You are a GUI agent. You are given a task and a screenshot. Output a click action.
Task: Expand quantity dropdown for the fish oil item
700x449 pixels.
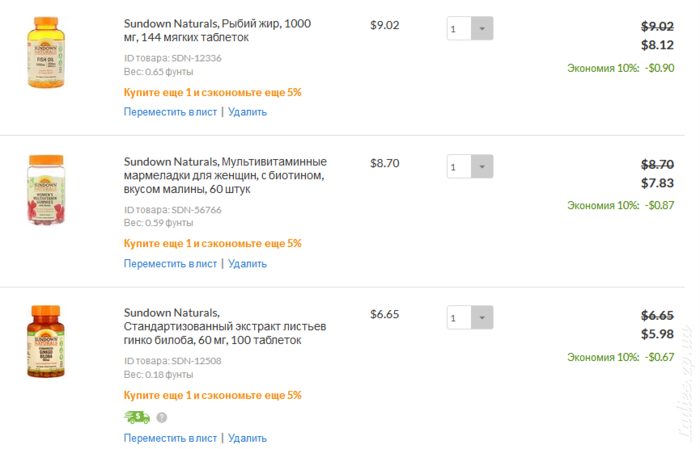(x=482, y=29)
